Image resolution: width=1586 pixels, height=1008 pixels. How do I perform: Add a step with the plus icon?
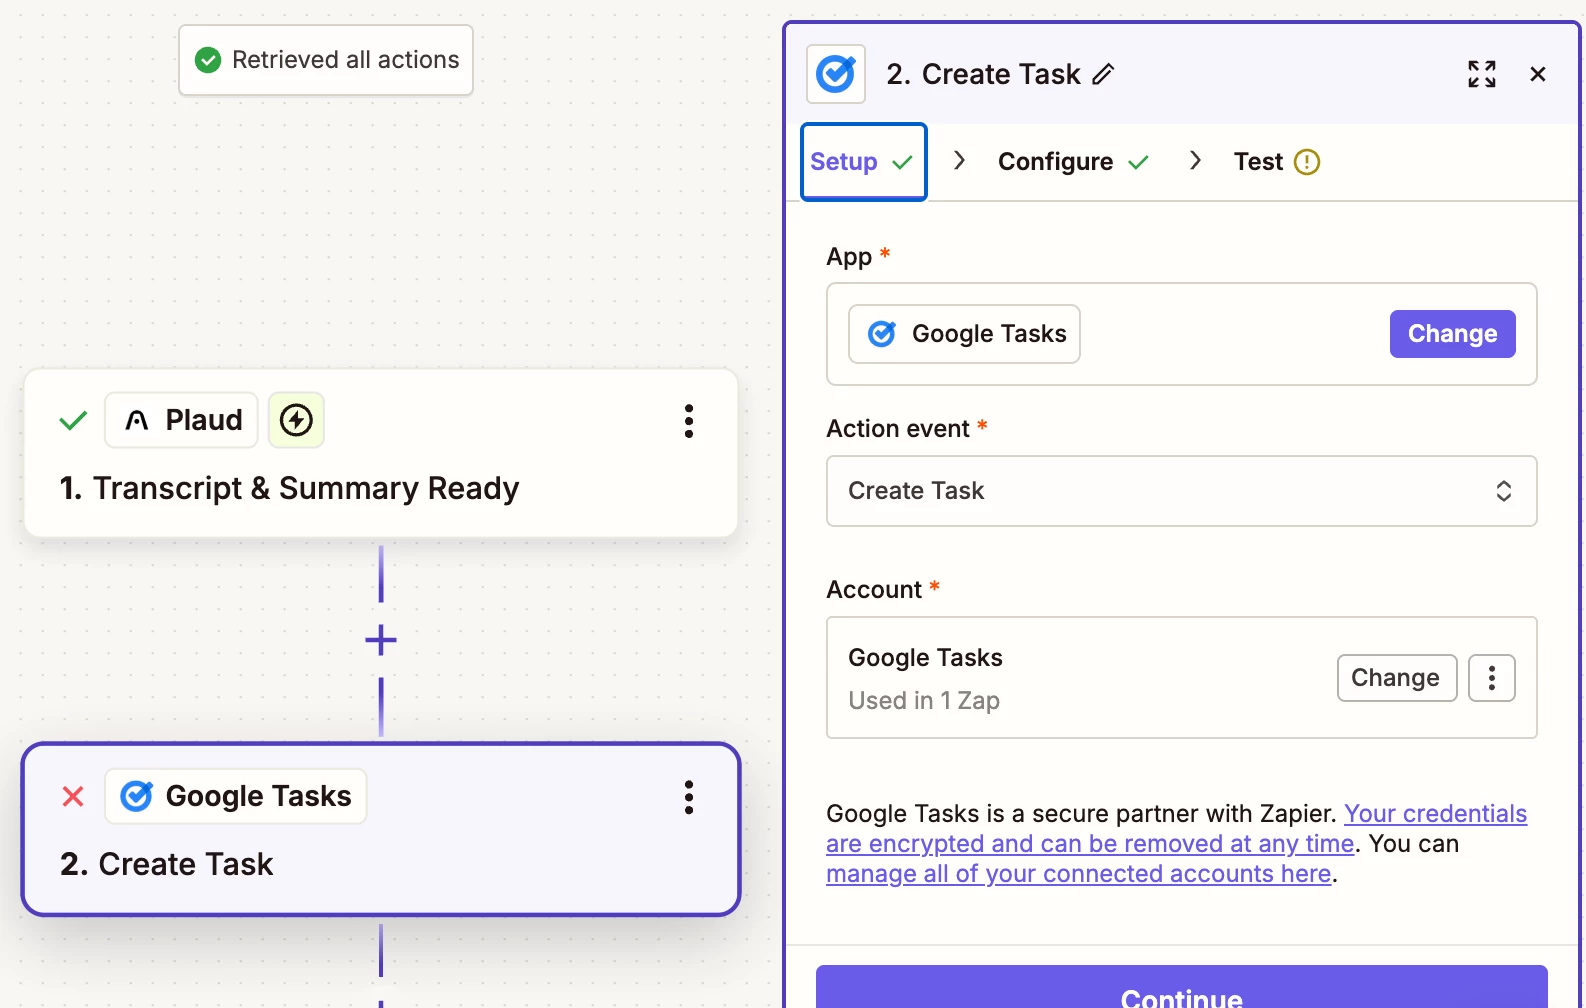381,640
